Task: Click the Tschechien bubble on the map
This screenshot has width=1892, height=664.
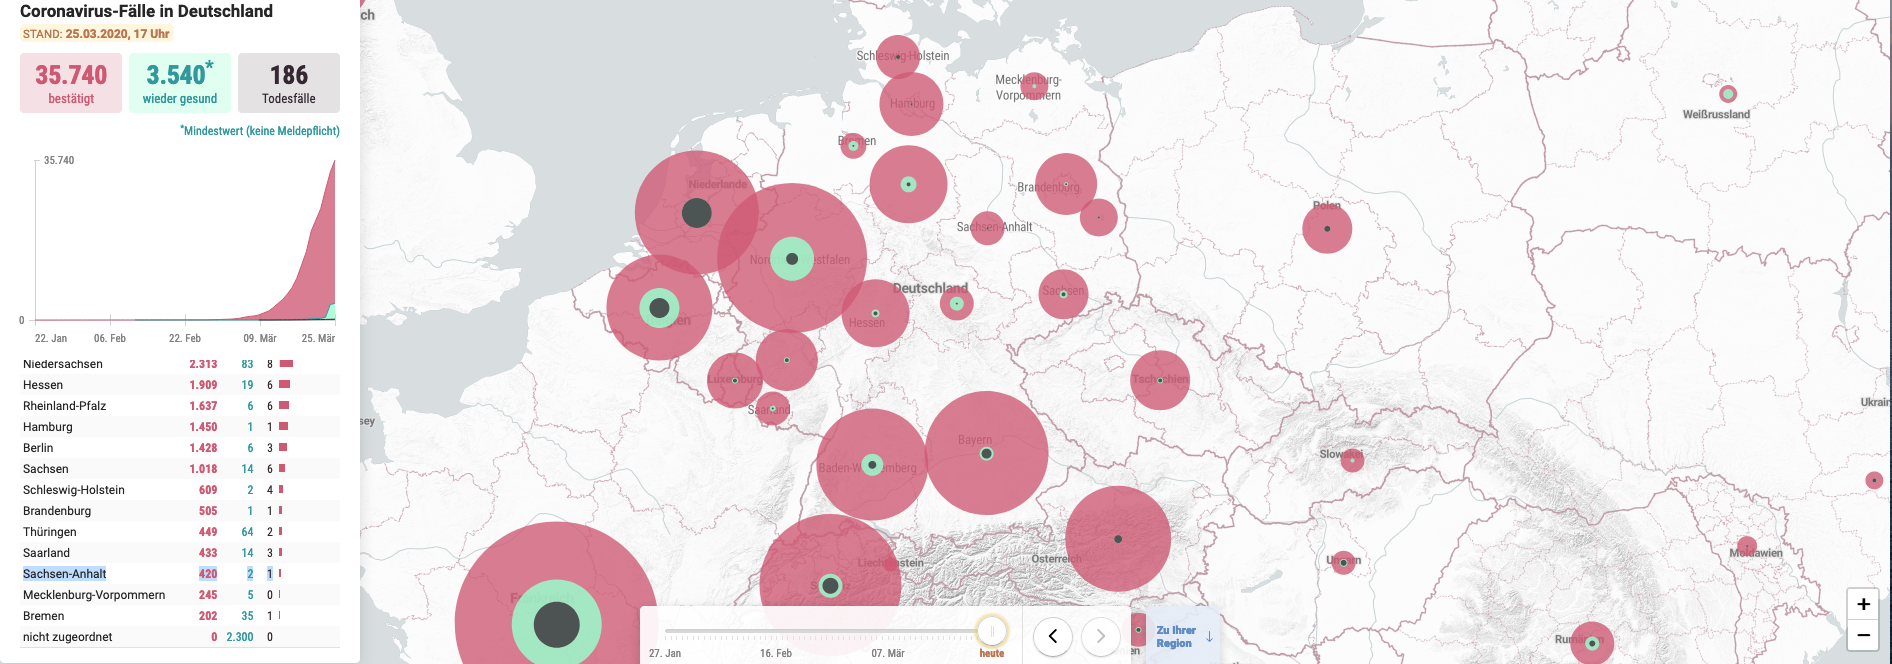Action: click(x=1160, y=380)
